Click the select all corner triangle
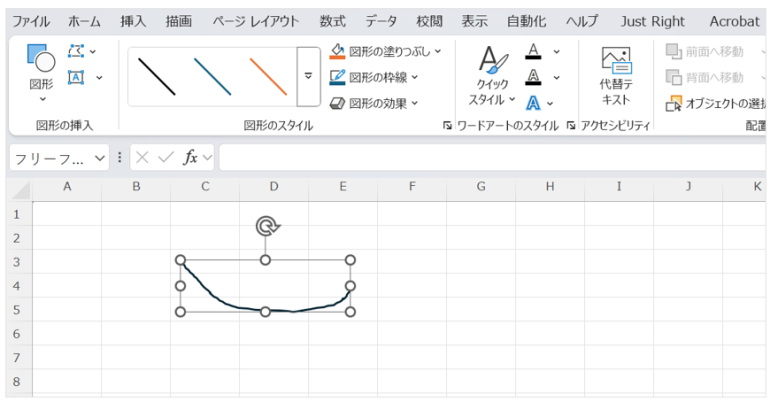 click(x=21, y=189)
